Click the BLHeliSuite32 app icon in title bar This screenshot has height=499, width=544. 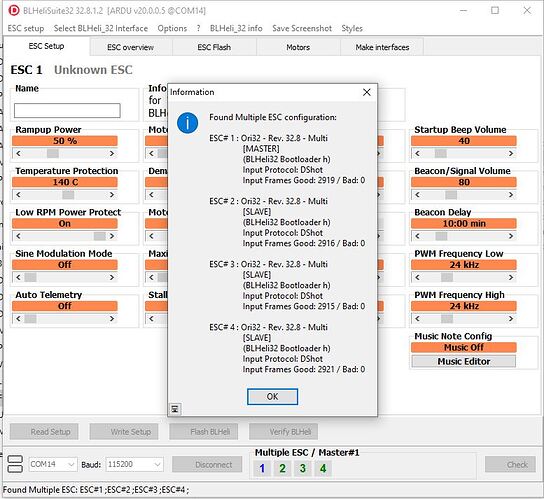pyautogui.click(x=14, y=10)
